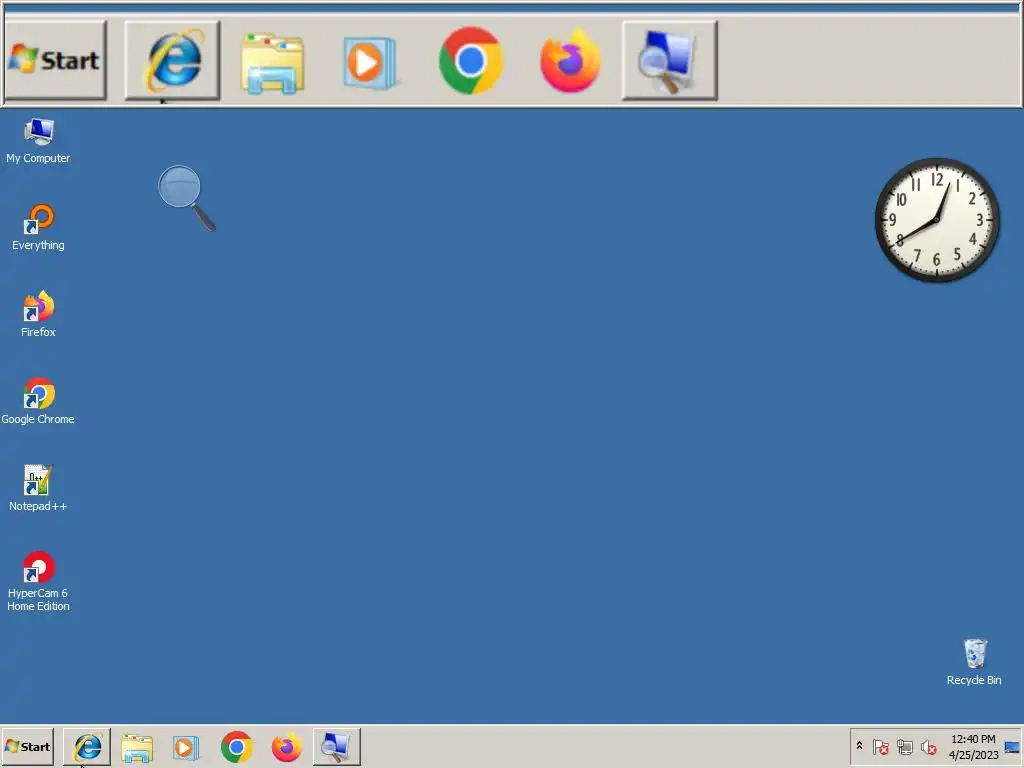Click the enlarged Internet Explorer icon in magnifier dock
Image resolution: width=1024 pixels, height=768 pixels.
tap(172, 60)
